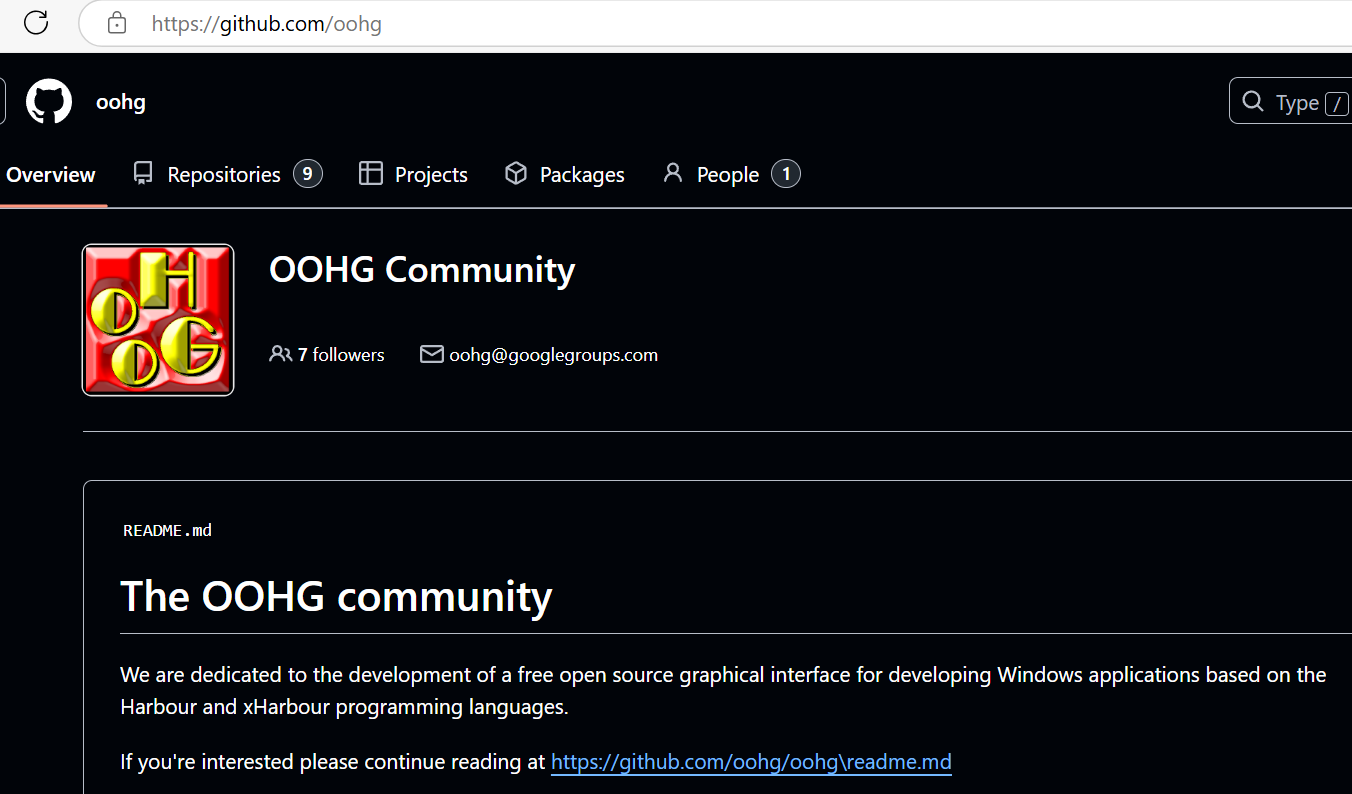
Task: Click the slash shortcut key badge
Action: point(1336,104)
